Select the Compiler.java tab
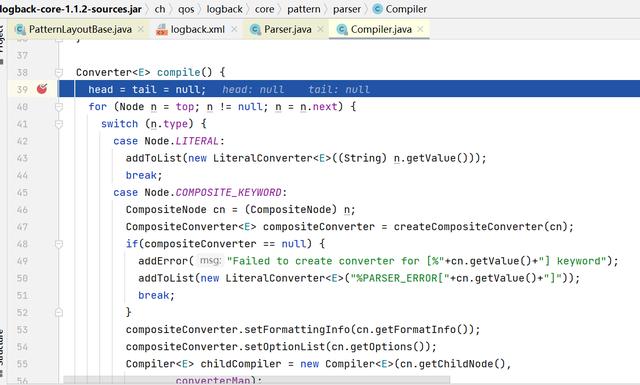This screenshot has width=640, height=385. [381, 29]
